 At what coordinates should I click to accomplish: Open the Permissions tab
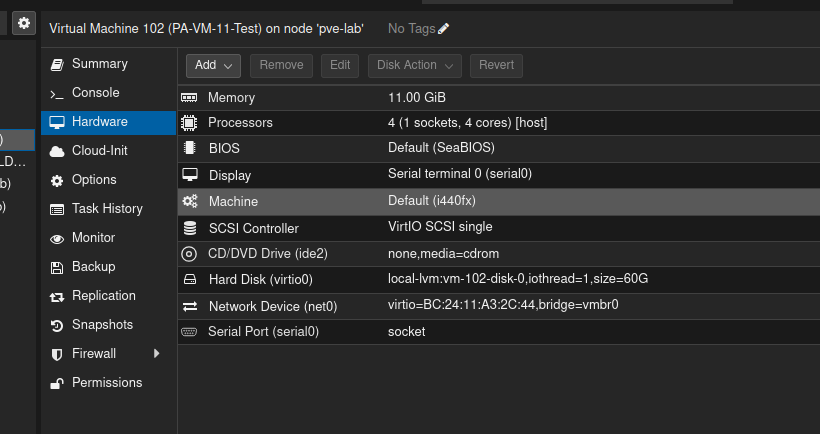tap(108, 383)
